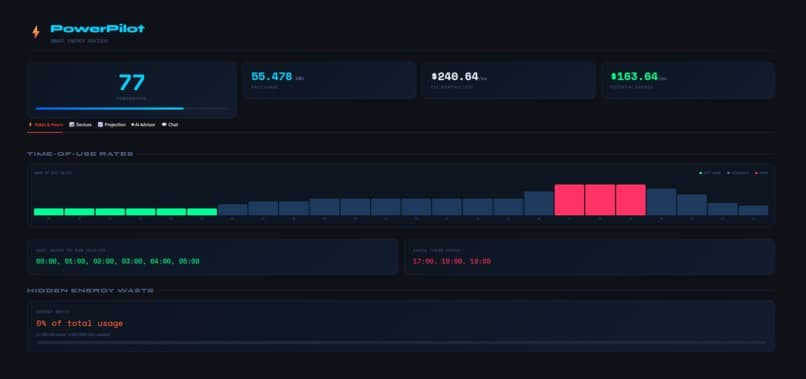Click the Devices tab icon
This screenshot has height=379, width=806.
(x=71, y=124)
